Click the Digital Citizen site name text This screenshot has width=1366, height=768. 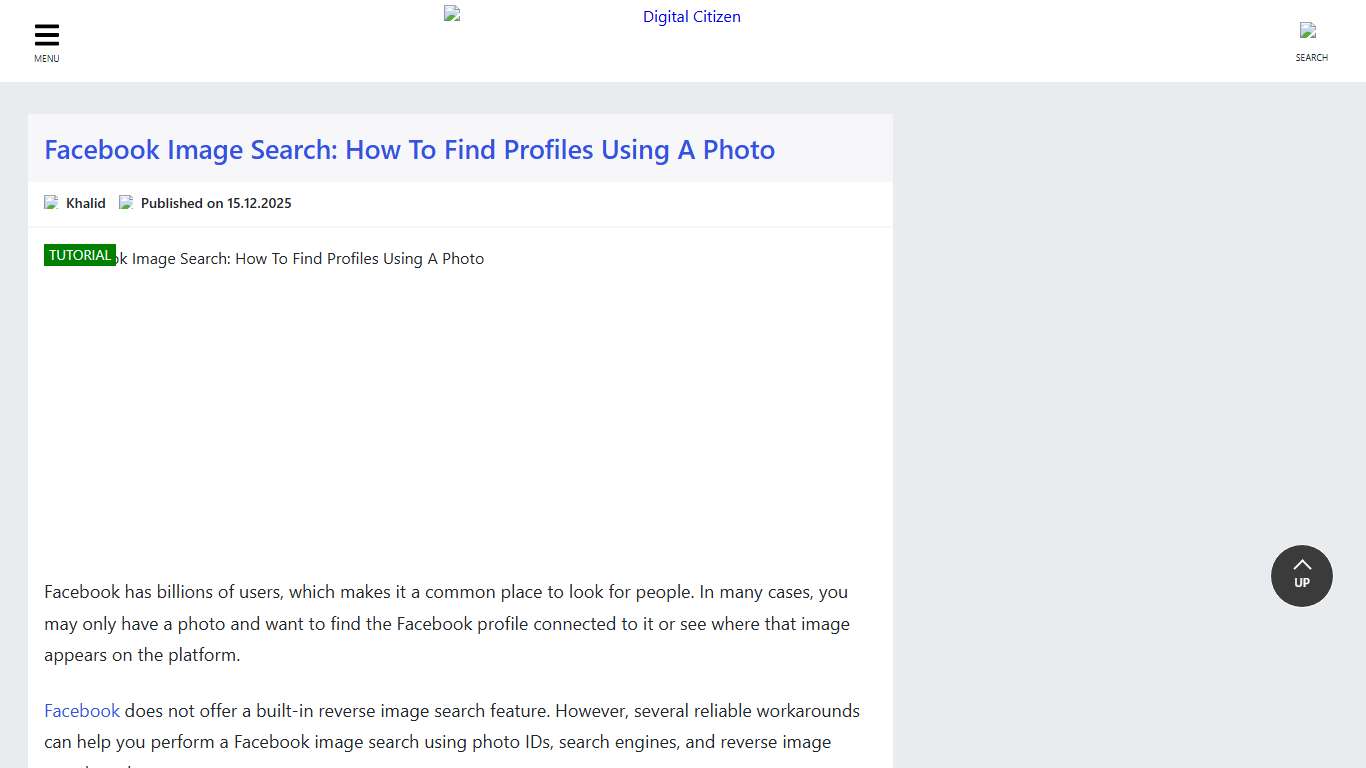(x=691, y=16)
